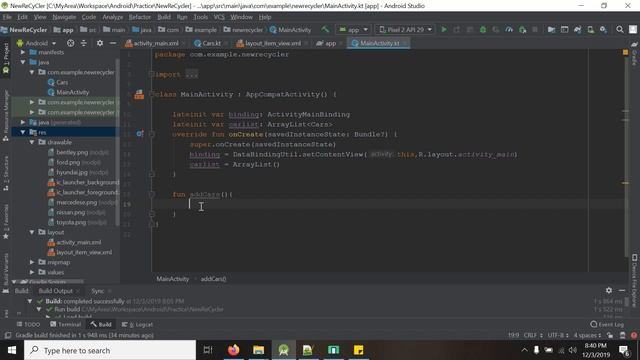Open the Project Structure icon in toolbar
This screenshot has width=640, height=360.
(x=551, y=29)
